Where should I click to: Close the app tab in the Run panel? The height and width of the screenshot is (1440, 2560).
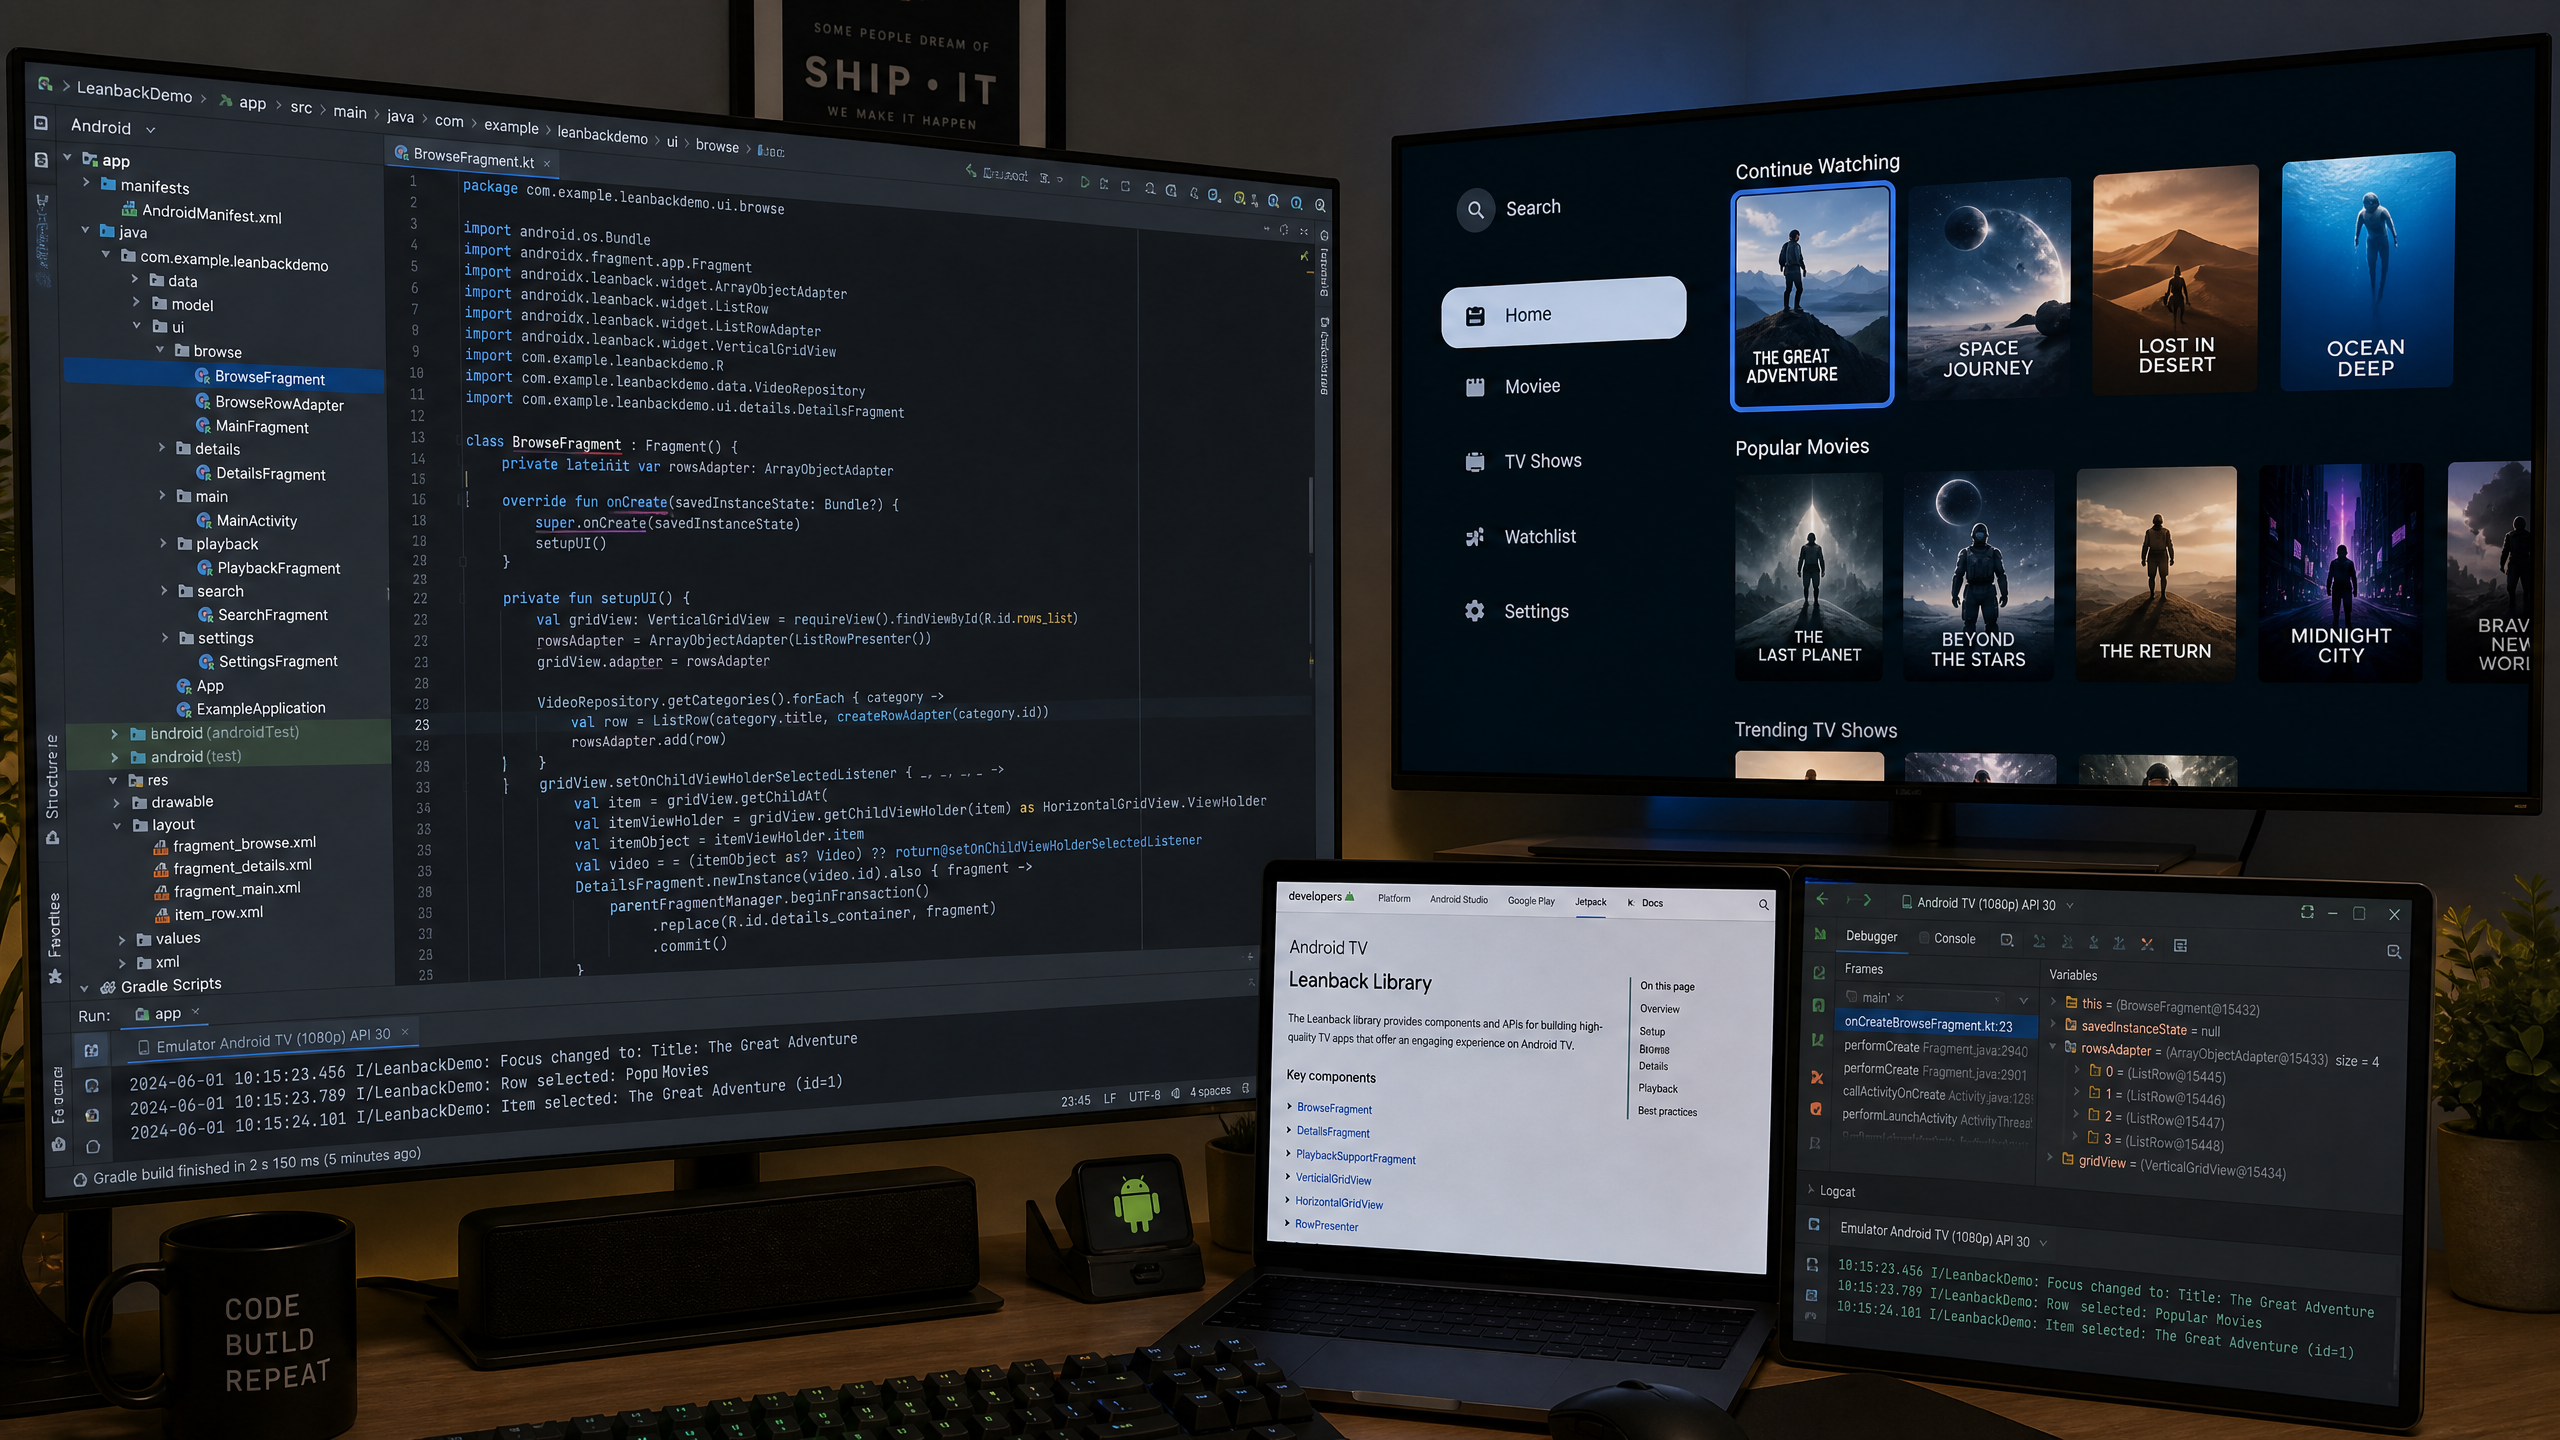(196, 1012)
